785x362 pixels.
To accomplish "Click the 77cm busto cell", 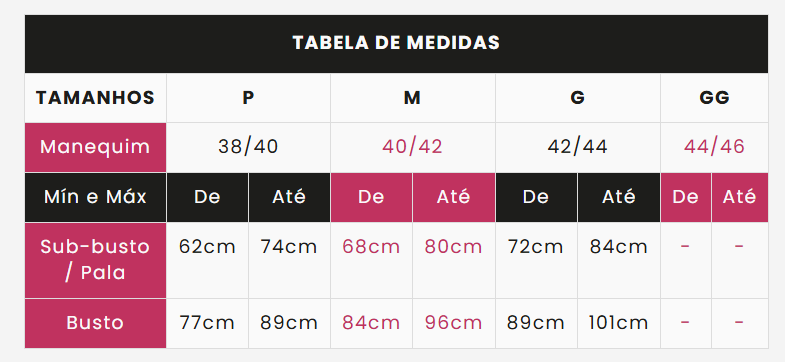I will [x=207, y=323].
